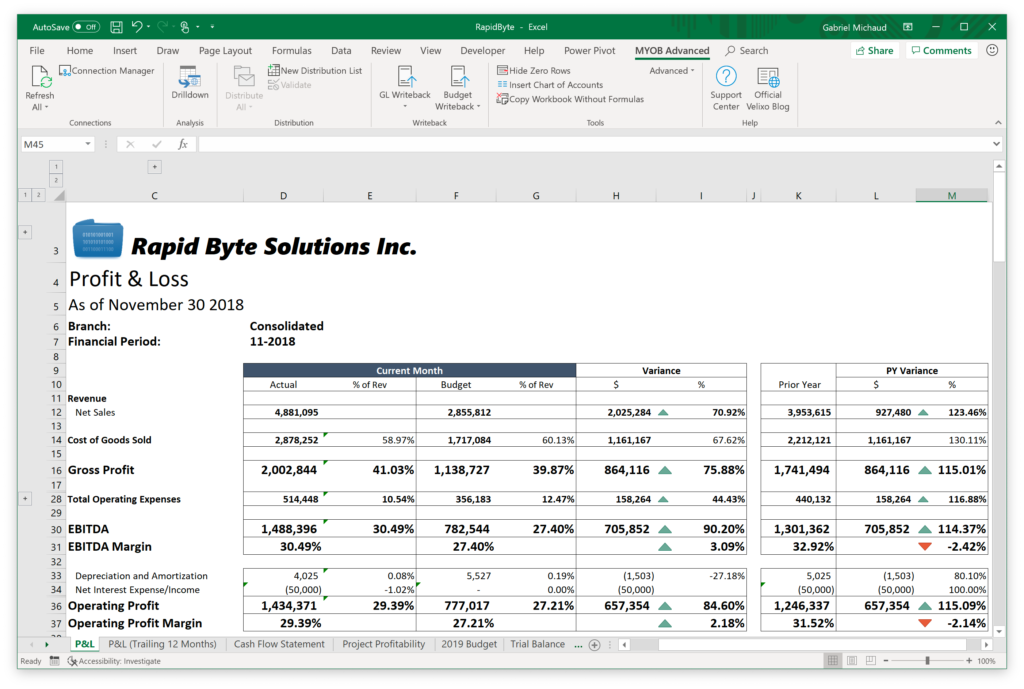The height and width of the screenshot is (689, 1024).
Task: Open the File menu
Action: [37, 50]
